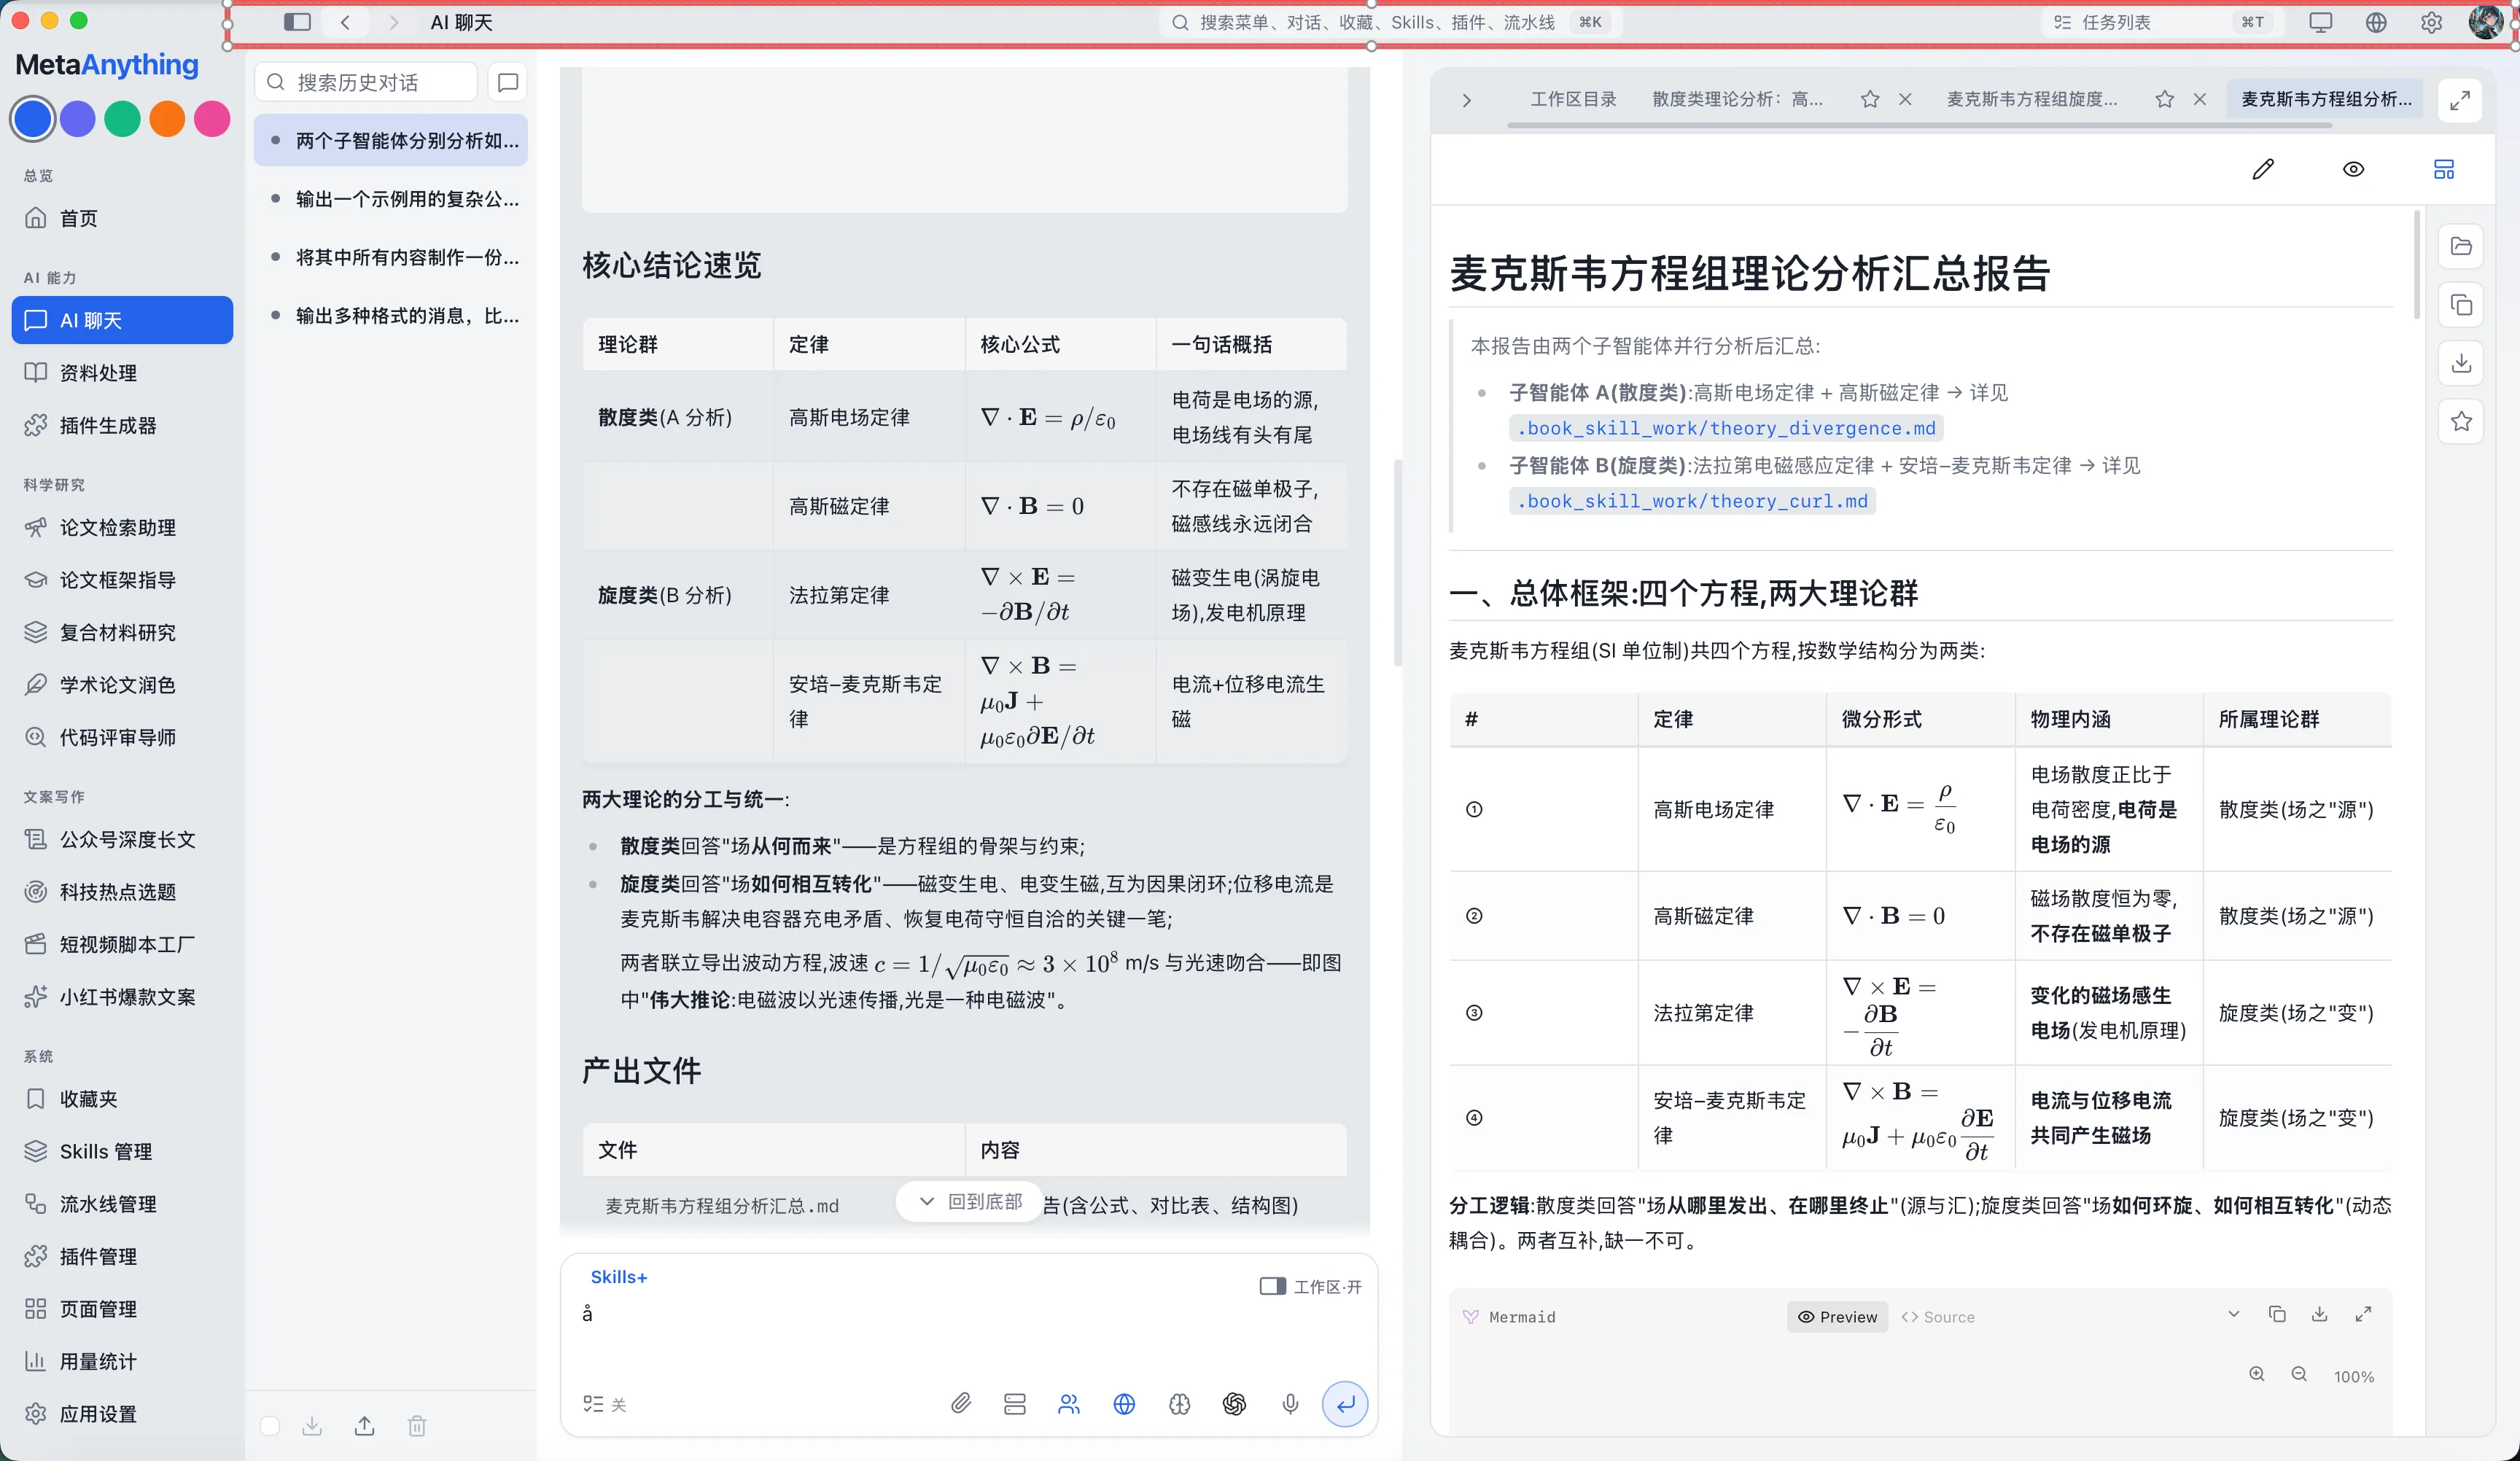This screenshot has height=1461, width=2520.
Task: Open folder icon on right toolbar
Action: (x=2461, y=246)
